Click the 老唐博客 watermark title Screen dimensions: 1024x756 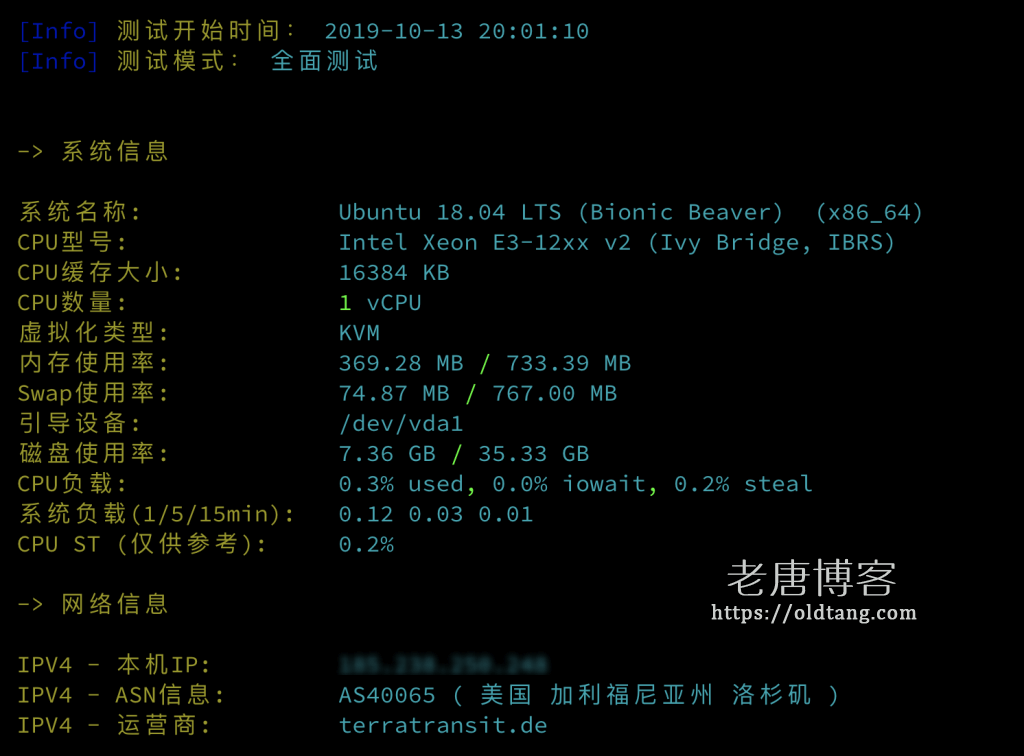[812, 578]
